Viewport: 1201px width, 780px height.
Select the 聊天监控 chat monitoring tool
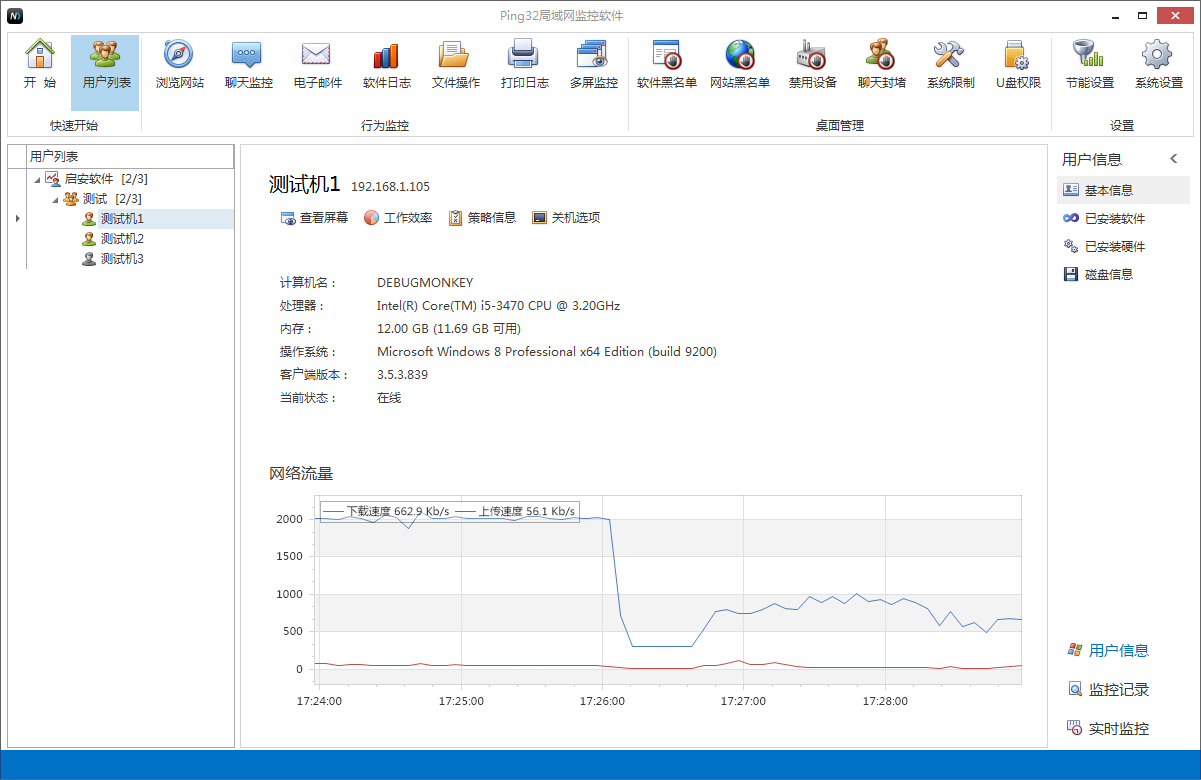pyautogui.click(x=247, y=65)
